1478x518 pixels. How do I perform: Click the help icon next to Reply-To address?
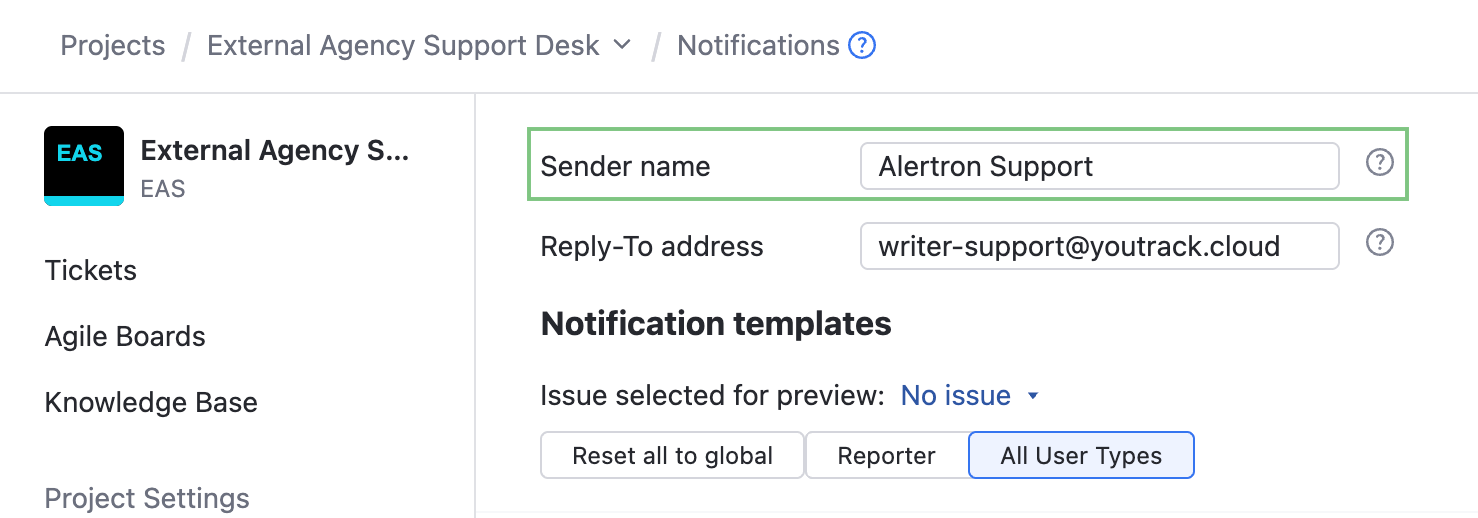[x=1379, y=243]
